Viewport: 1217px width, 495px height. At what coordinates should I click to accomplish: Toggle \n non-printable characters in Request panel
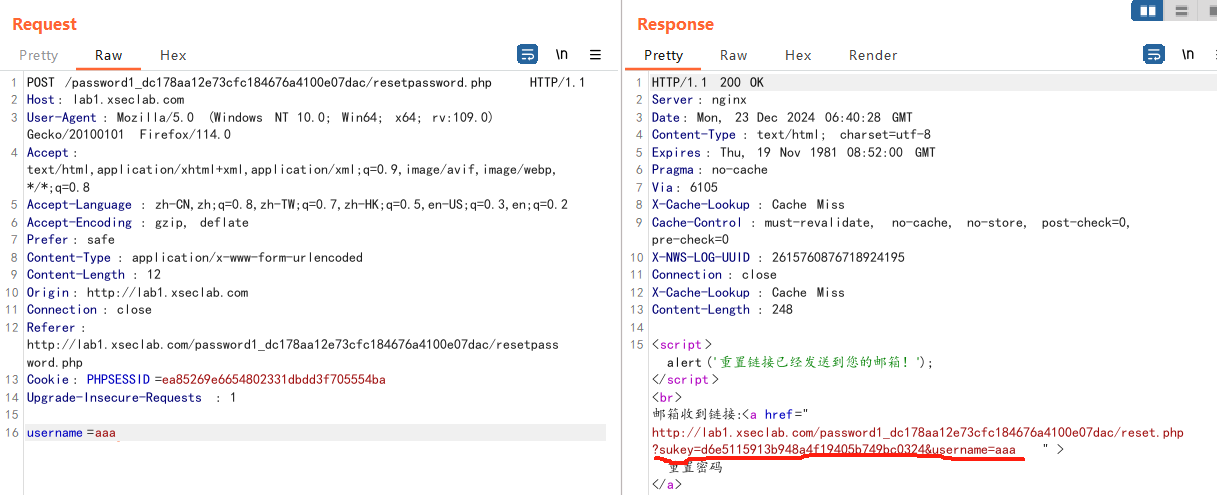tap(562, 54)
